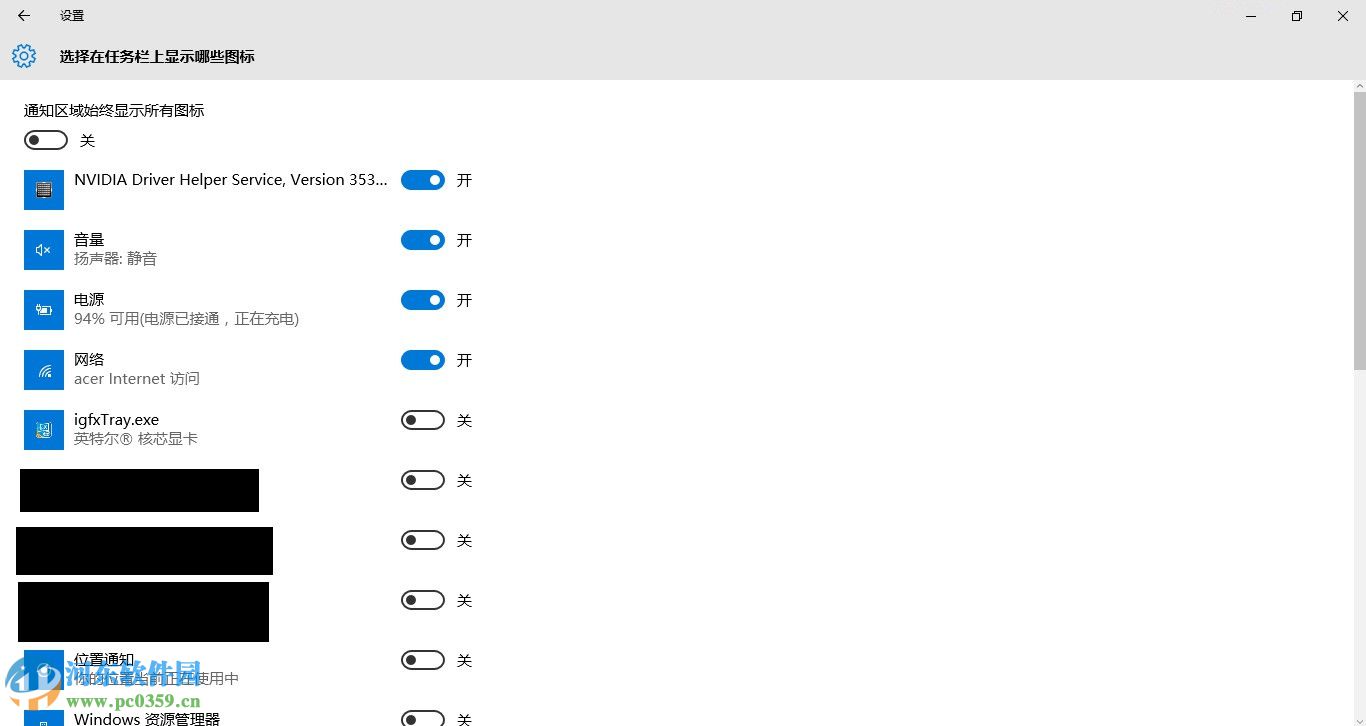This screenshot has height=726, width=1366.
Task: Turn on the 位置通知 location toggle
Action: (423, 660)
